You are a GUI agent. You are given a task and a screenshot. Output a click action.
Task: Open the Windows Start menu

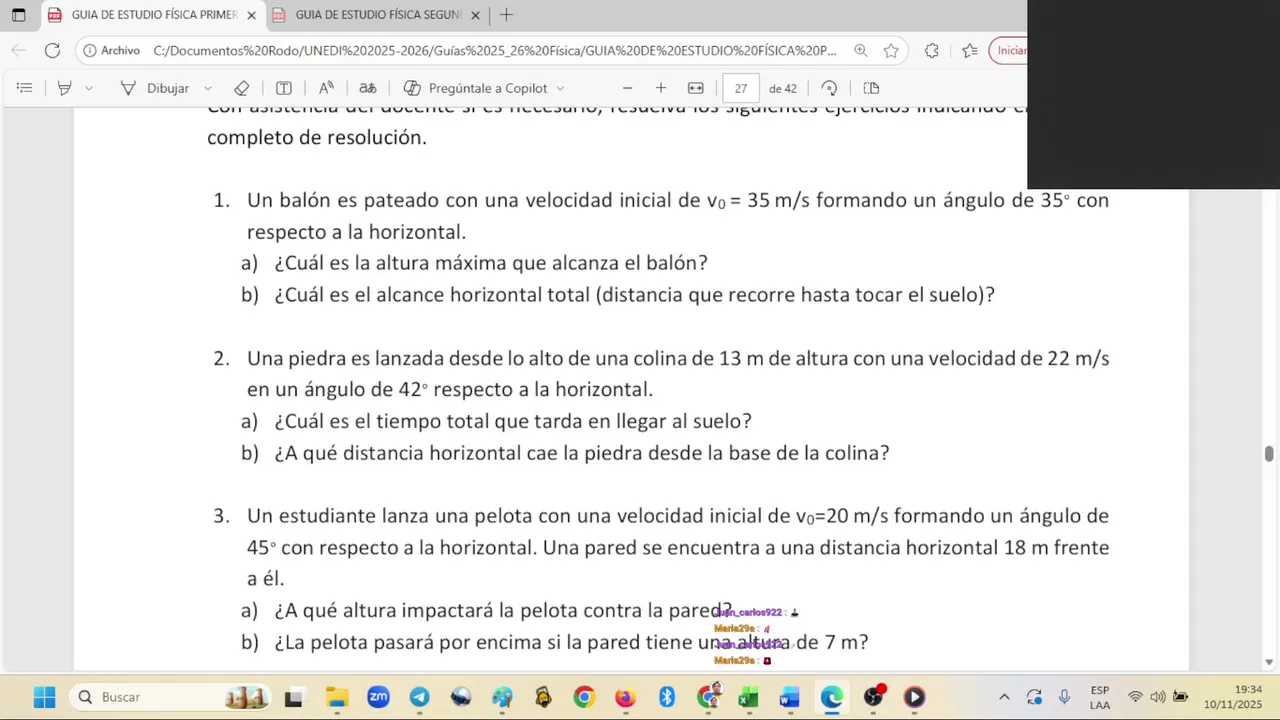pos(44,697)
